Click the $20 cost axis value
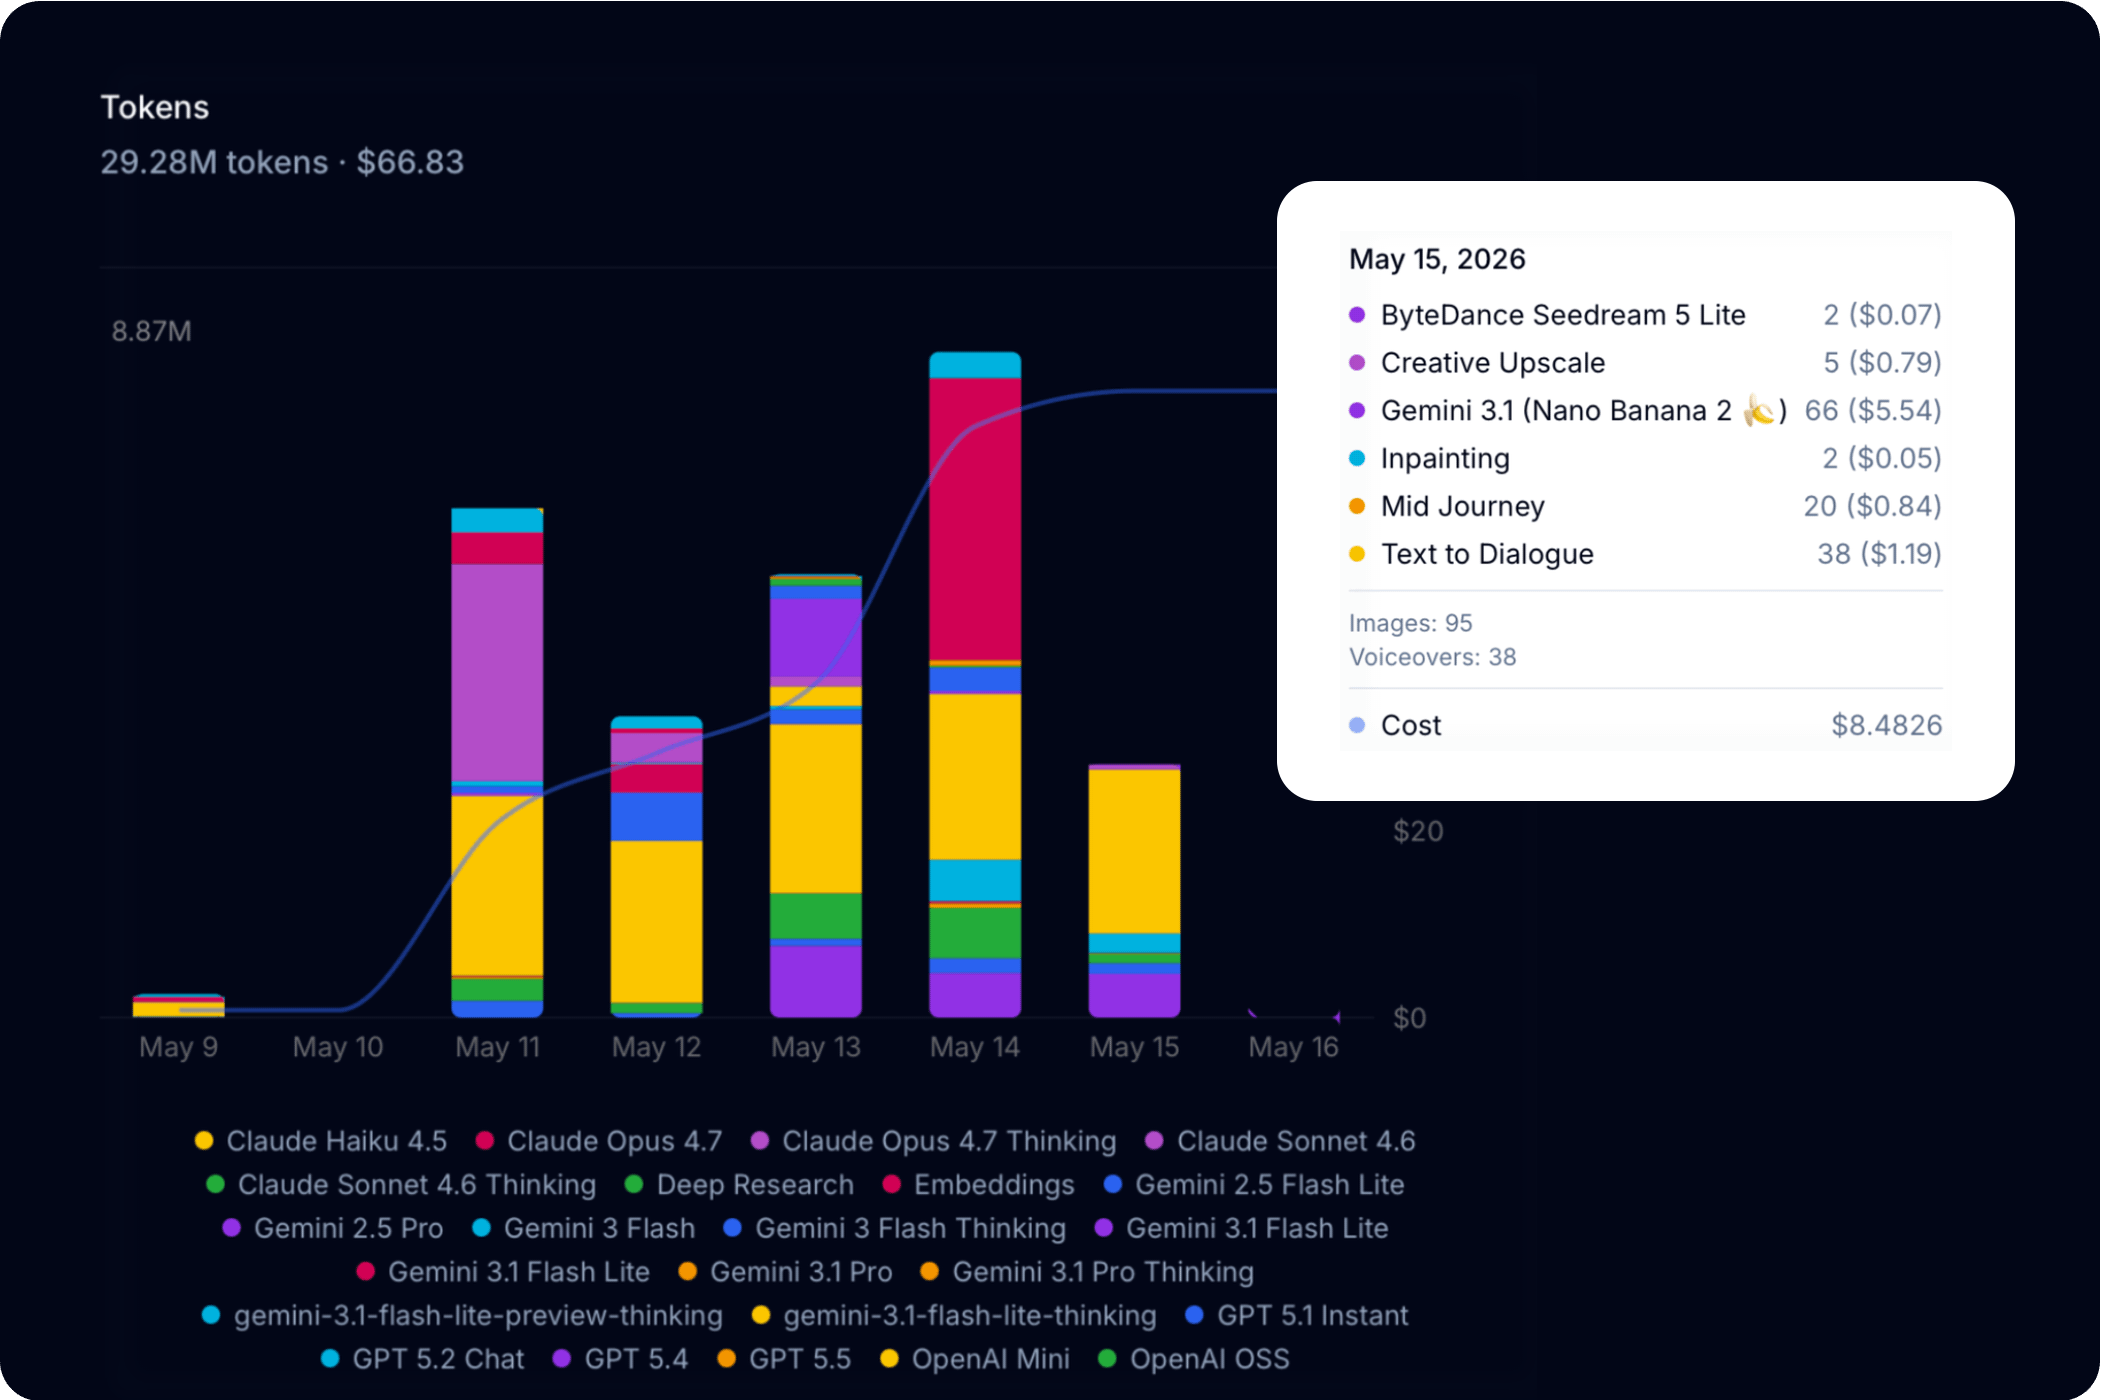The height and width of the screenshot is (1400, 2101). click(x=1418, y=831)
